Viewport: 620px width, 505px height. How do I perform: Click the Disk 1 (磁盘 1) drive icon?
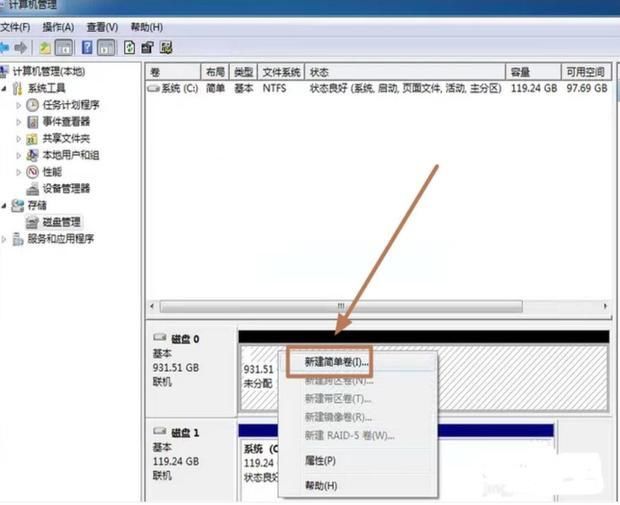(x=159, y=431)
